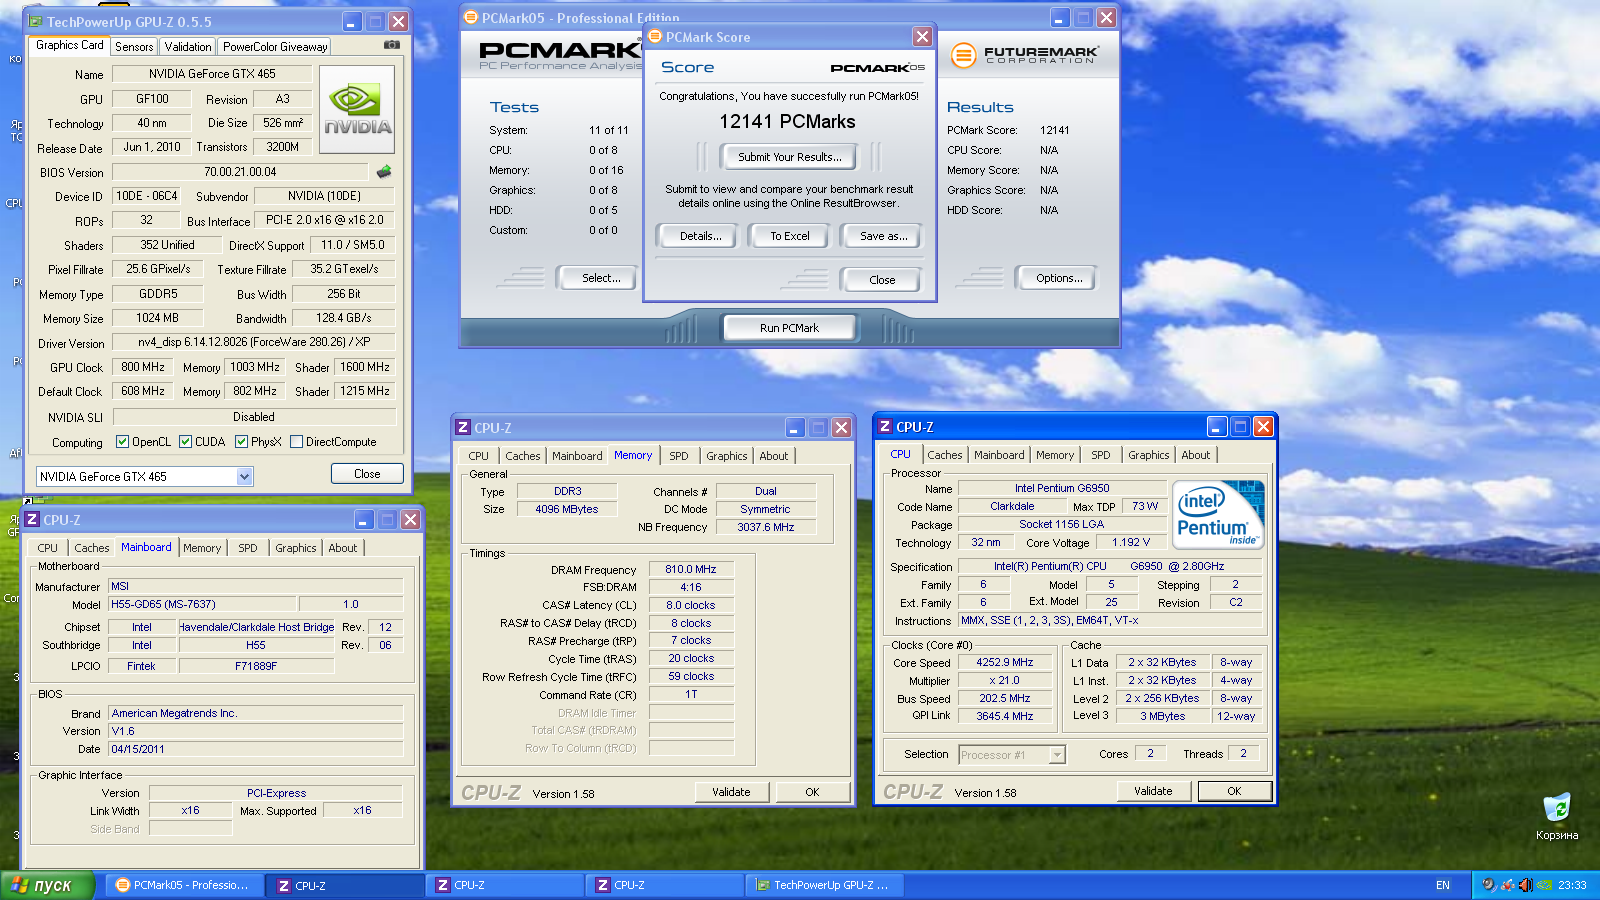Image resolution: width=1600 pixels, height=900 pixels.
Task: Click CPU-Z Mainboard window title icon
Action: pyautogui.click(x=32, y=519)
